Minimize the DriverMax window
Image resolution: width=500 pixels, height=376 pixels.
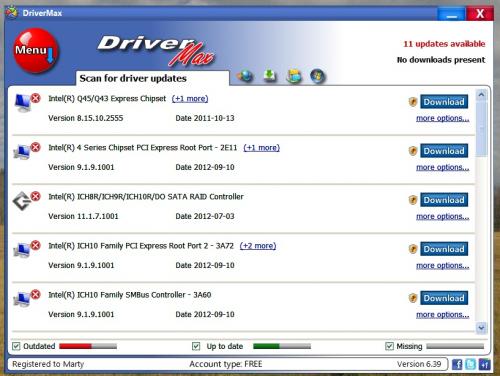tap(451, 14)
